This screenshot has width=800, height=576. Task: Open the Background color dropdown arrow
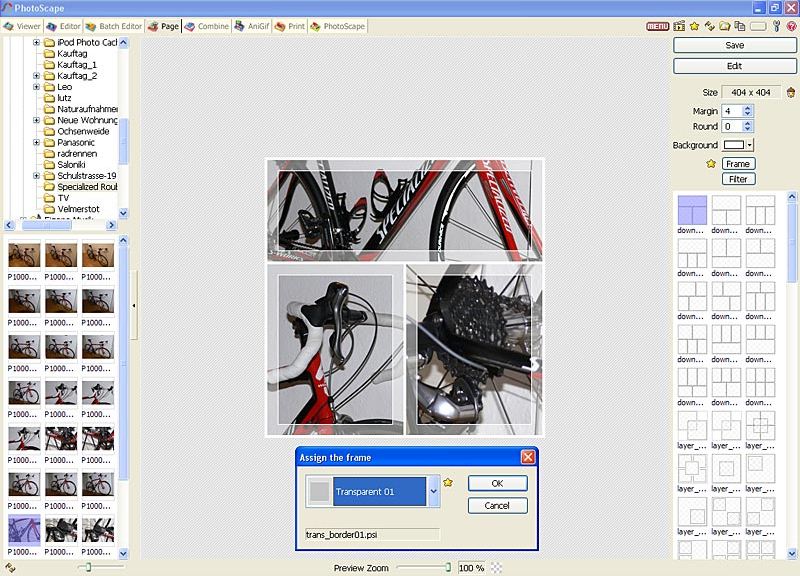pos(749,145)
